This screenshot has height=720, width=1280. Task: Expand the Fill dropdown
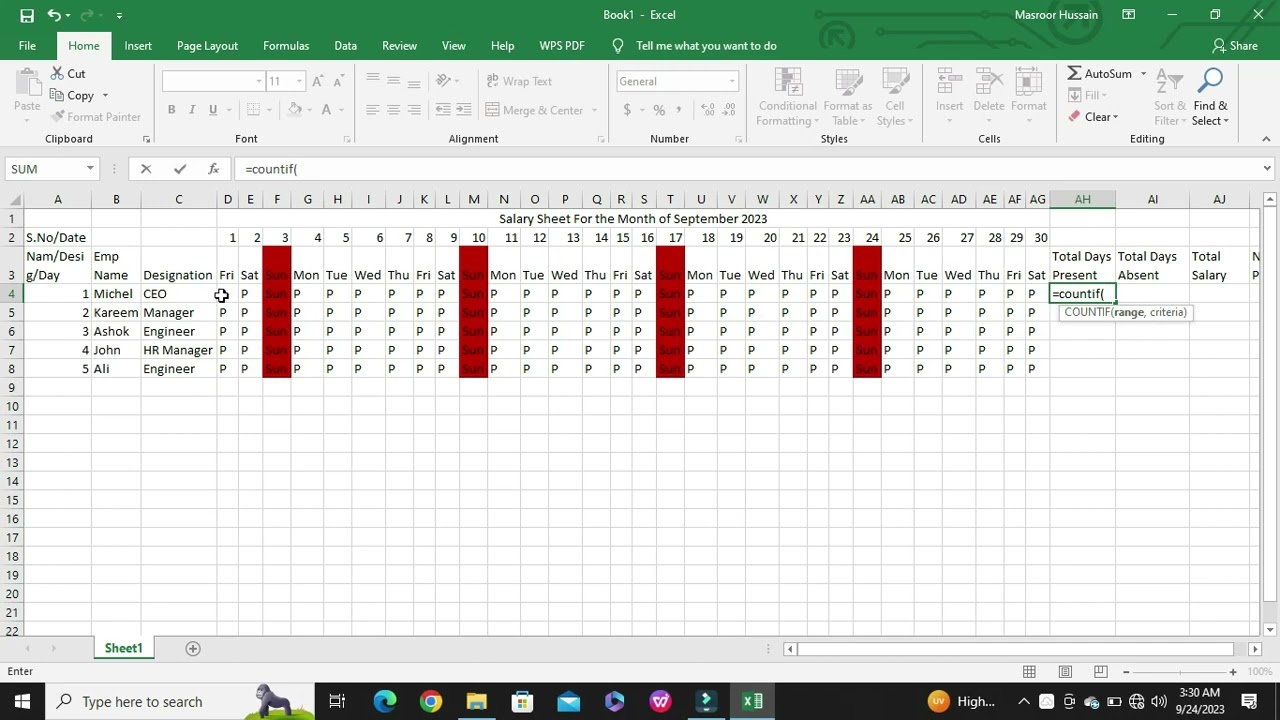pyautogui.click(x=1102, y=96)
